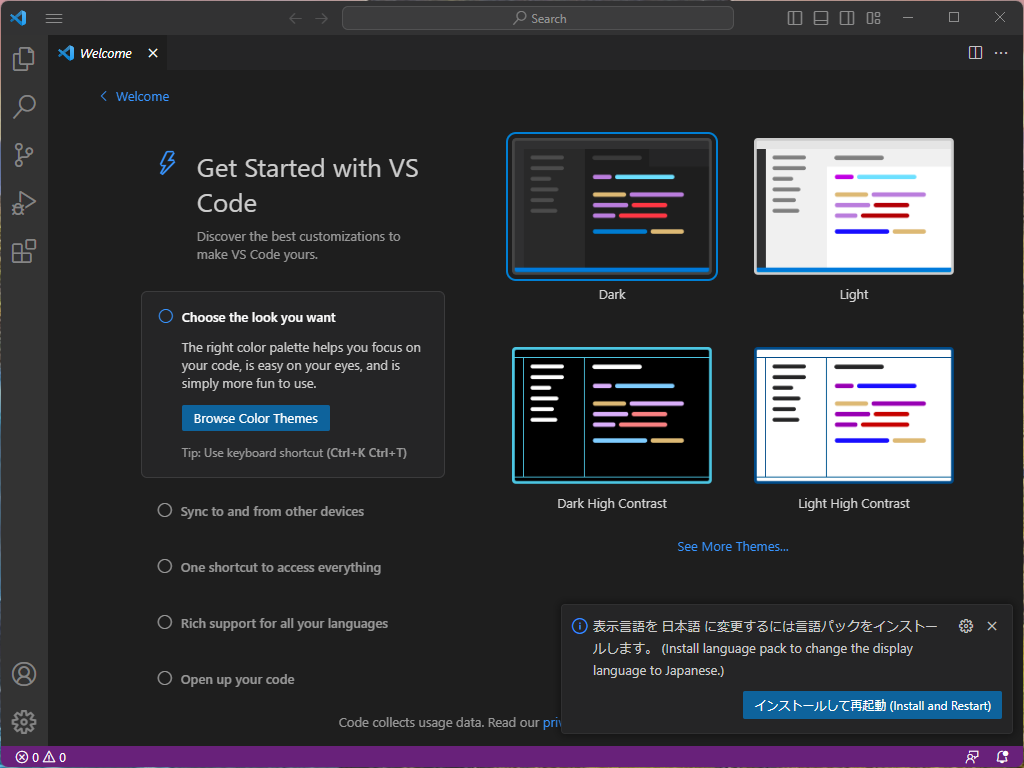Open the Manage gear icon
Image resolution: width=1024 pixels, height=768 pixels.
[x=23, y=722]
